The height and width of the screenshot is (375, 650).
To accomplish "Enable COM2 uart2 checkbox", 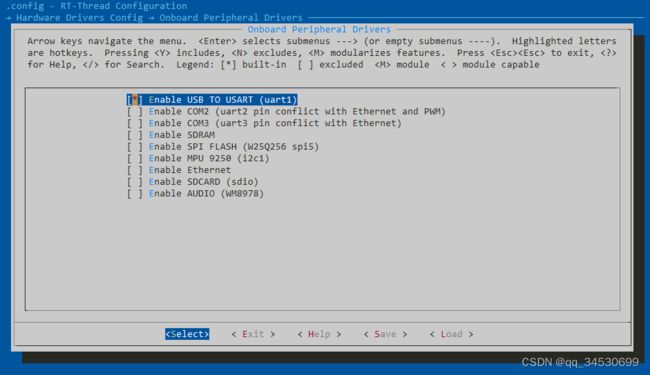I will pos(135,111).
